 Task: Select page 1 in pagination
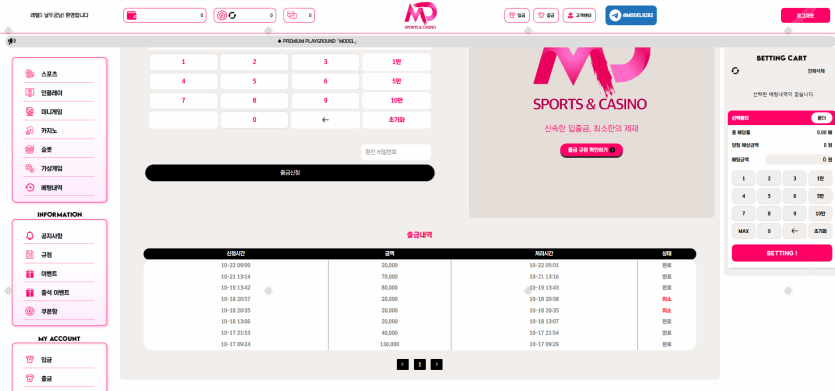[x=420, y=364]
